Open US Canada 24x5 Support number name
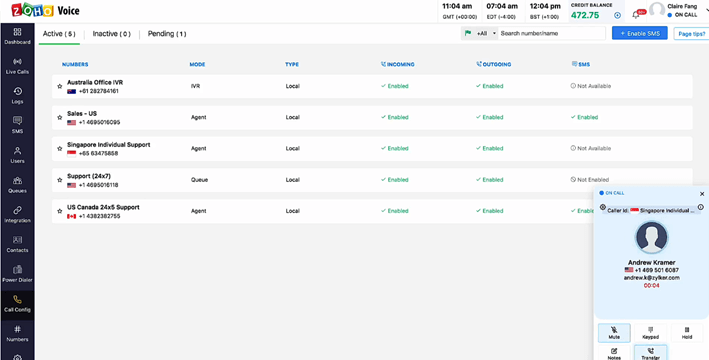Viewport: 709px width, 360px height. pos(103,207)
